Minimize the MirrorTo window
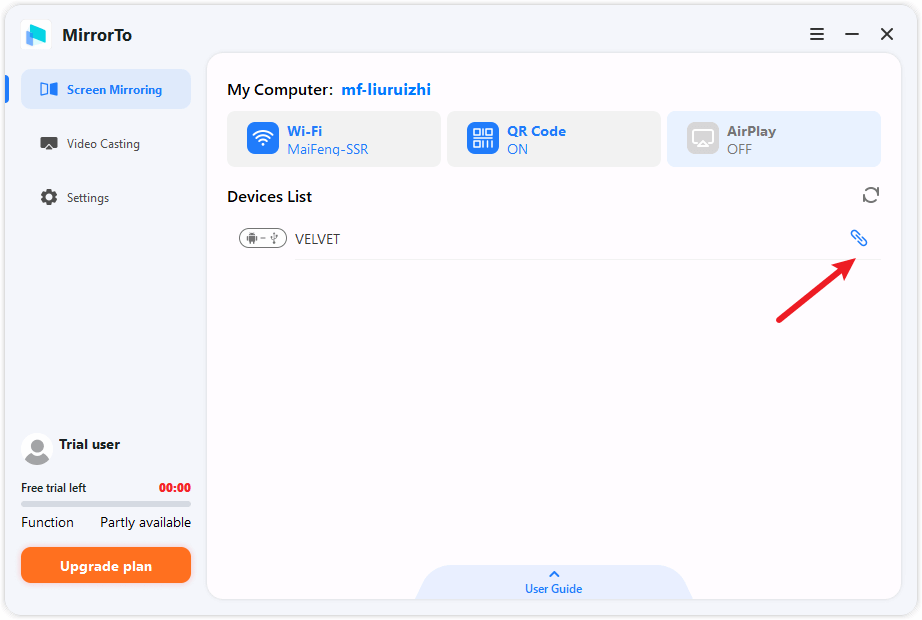Image resolution: width=922 pixels, height=620 pixels. click(x=851, y=34)
